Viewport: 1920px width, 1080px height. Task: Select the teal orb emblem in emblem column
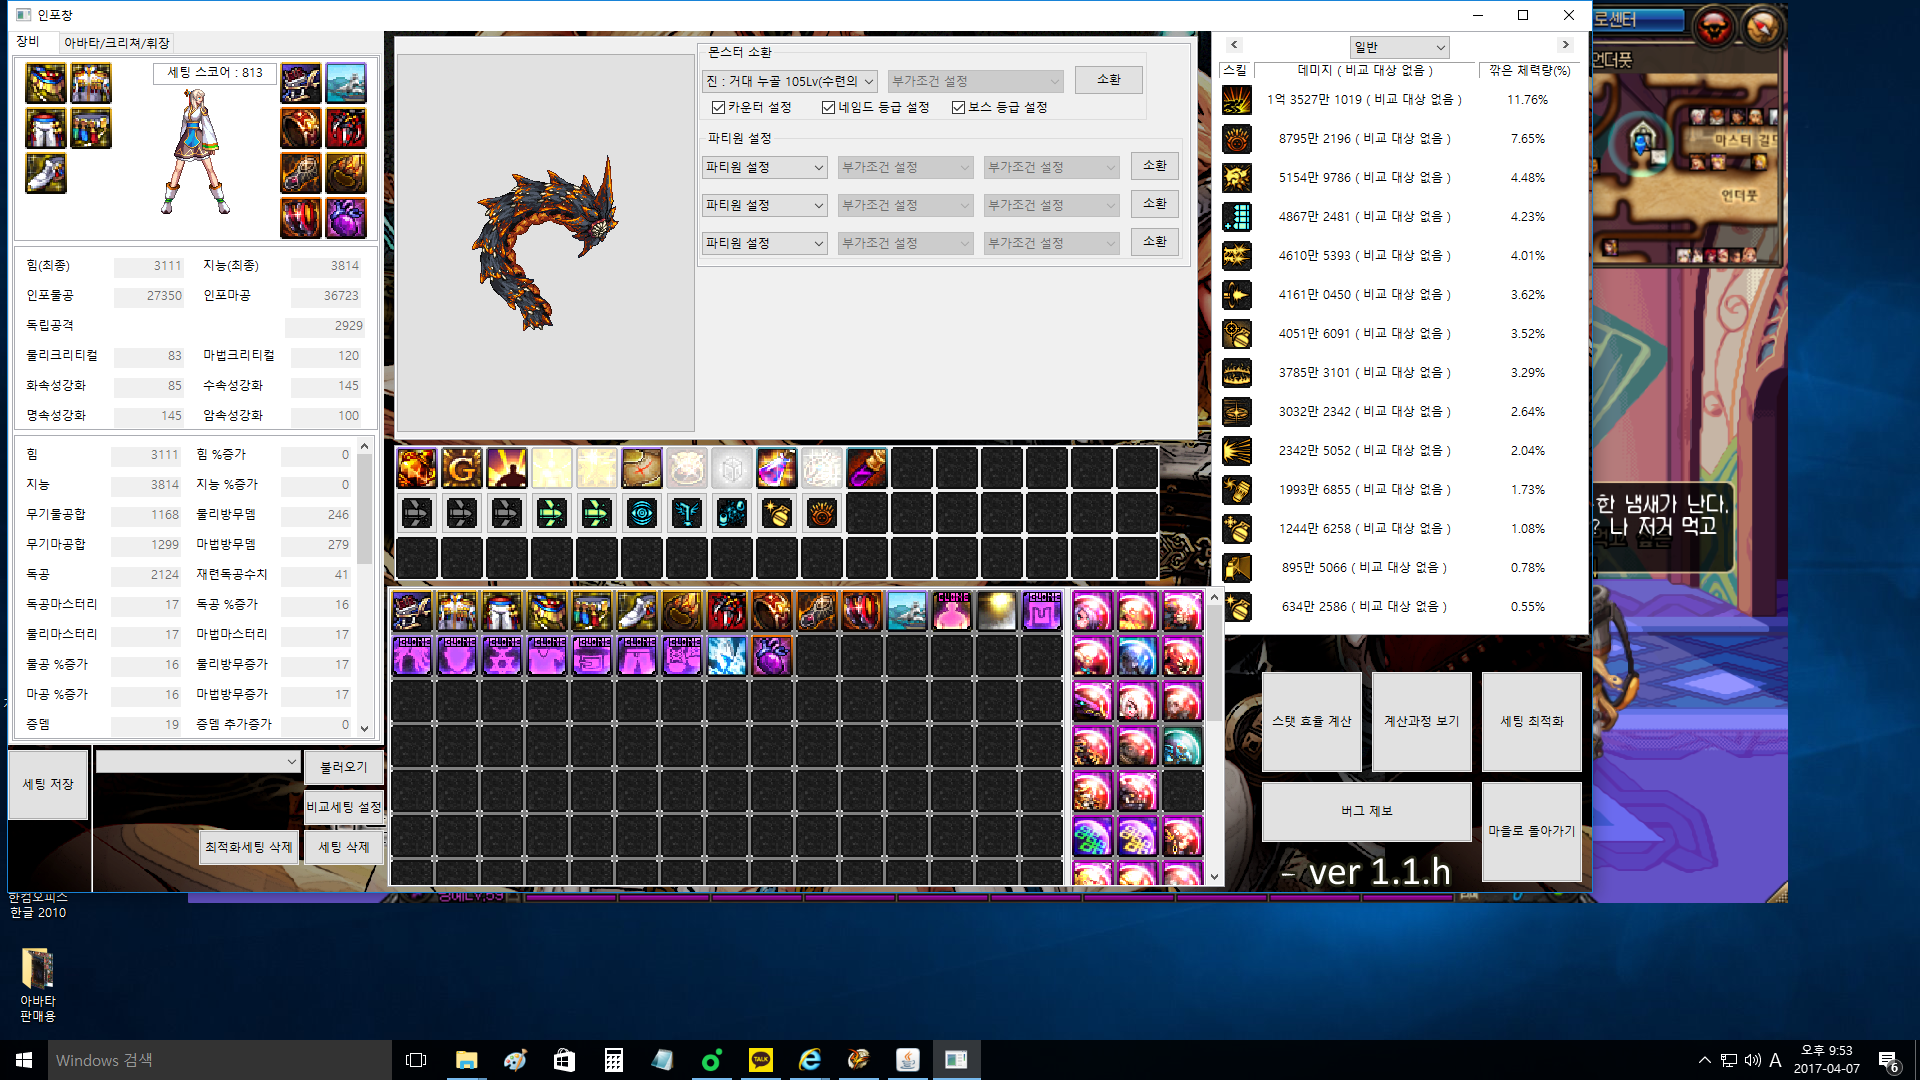pyautogui.click(x=1182, y=747)
